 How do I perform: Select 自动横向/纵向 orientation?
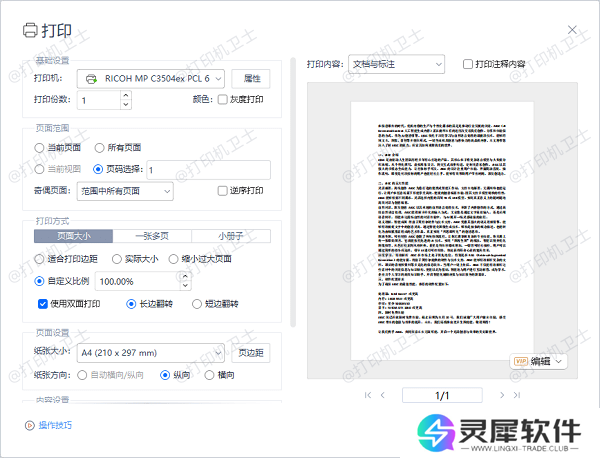[x=82, y=375]
